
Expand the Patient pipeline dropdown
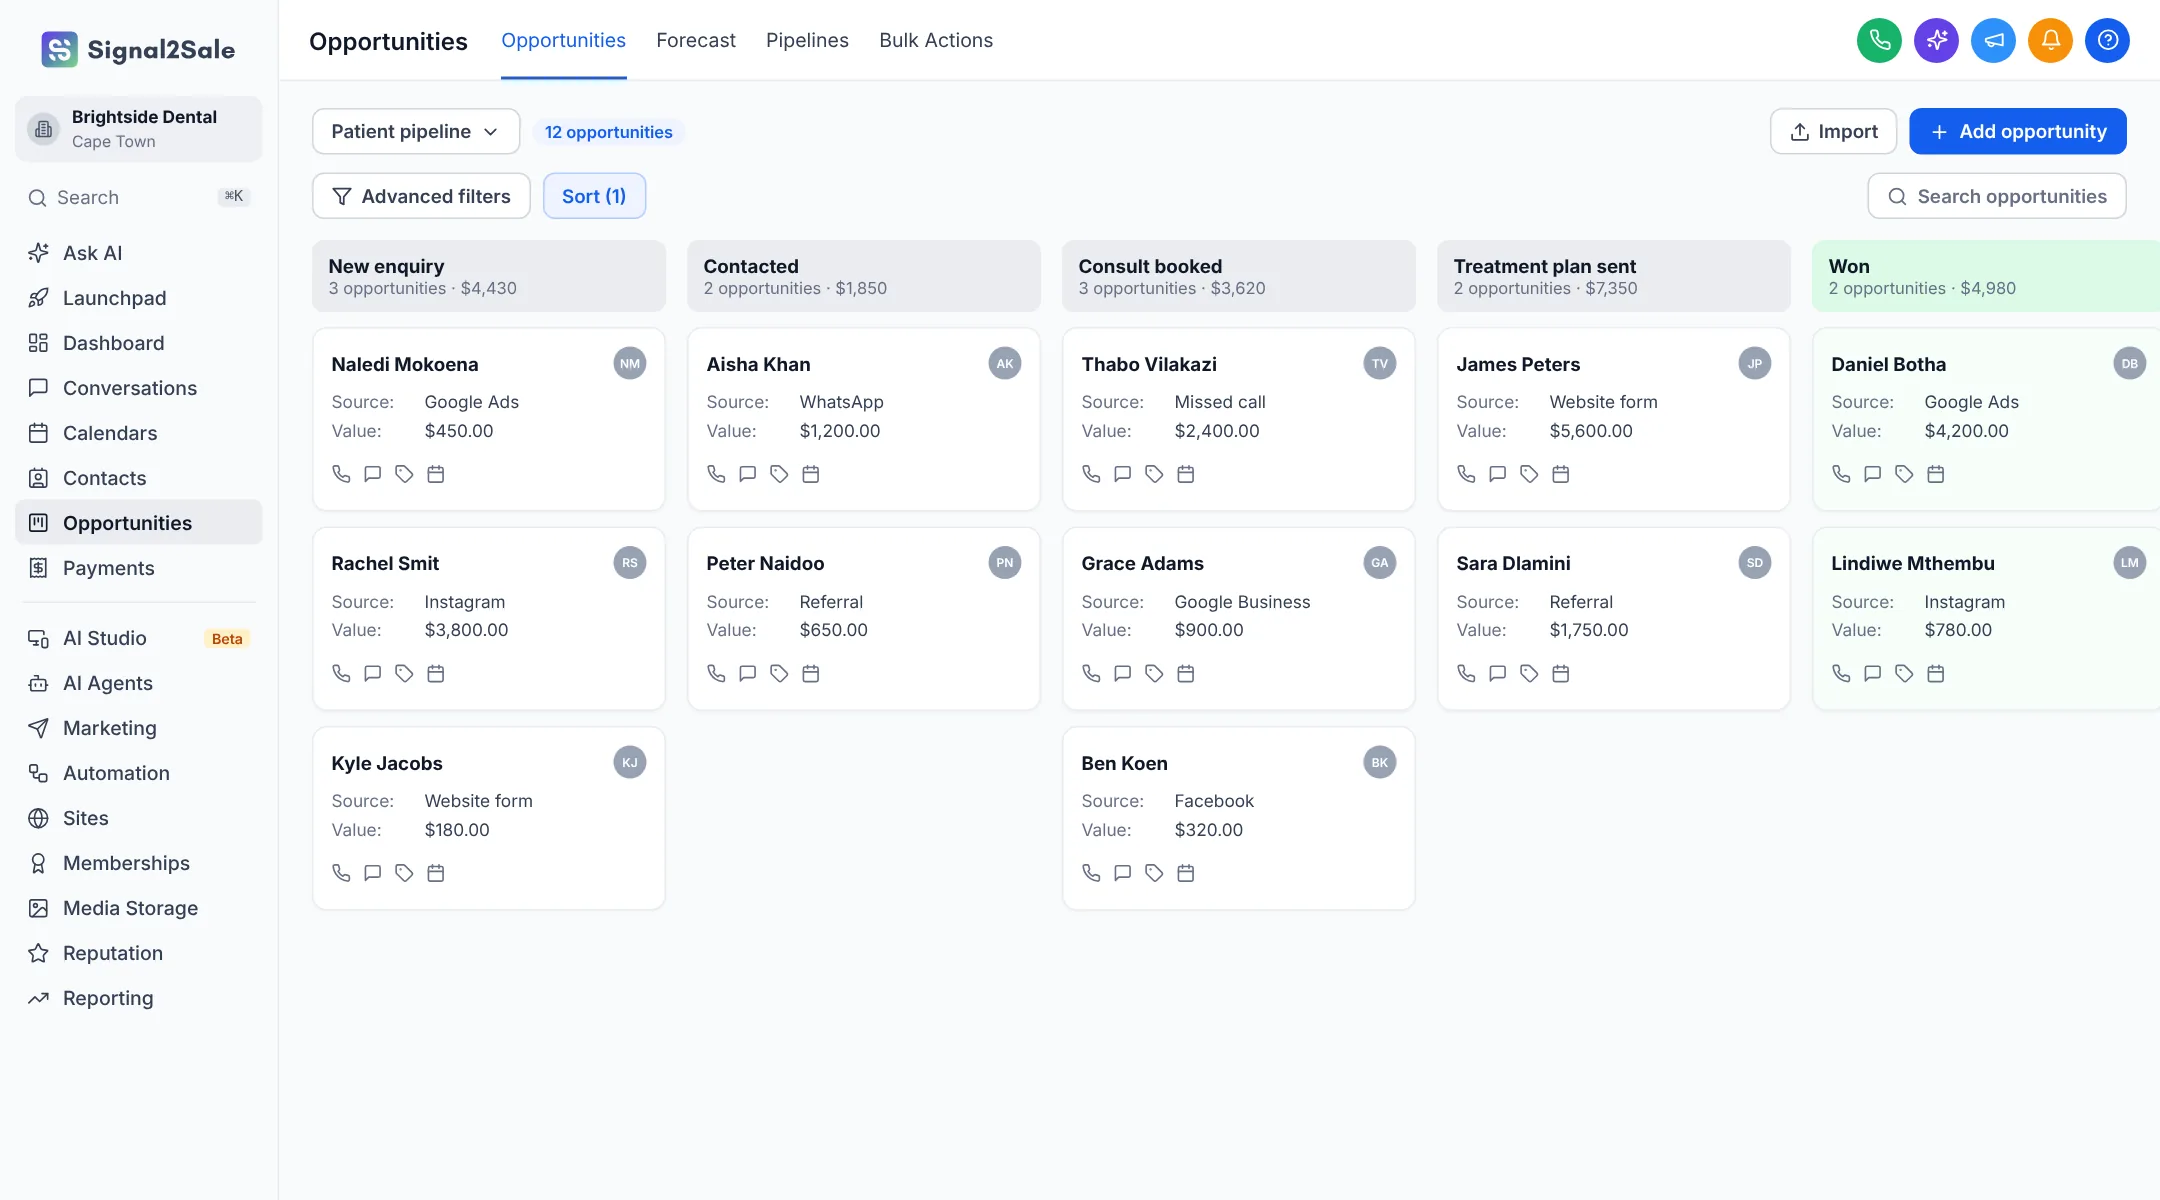[416, 131]
